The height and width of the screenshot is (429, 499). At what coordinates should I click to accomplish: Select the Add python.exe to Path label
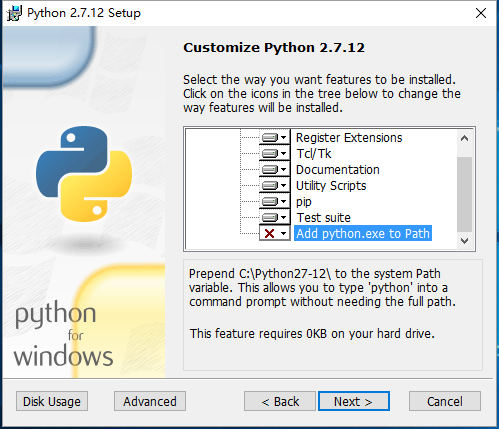[363, 233]
